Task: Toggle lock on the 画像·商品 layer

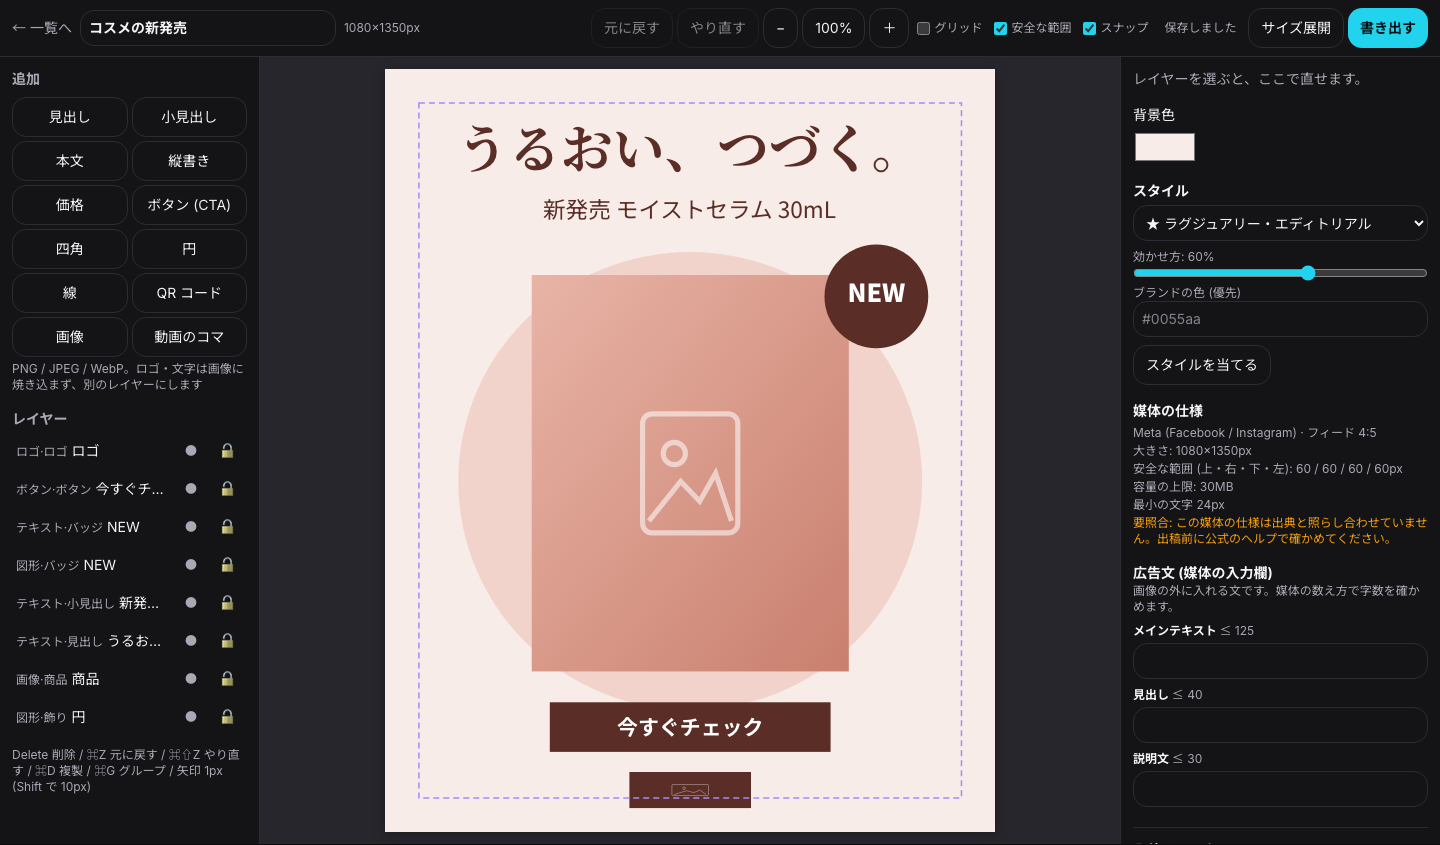Action: tap(227, 679)
